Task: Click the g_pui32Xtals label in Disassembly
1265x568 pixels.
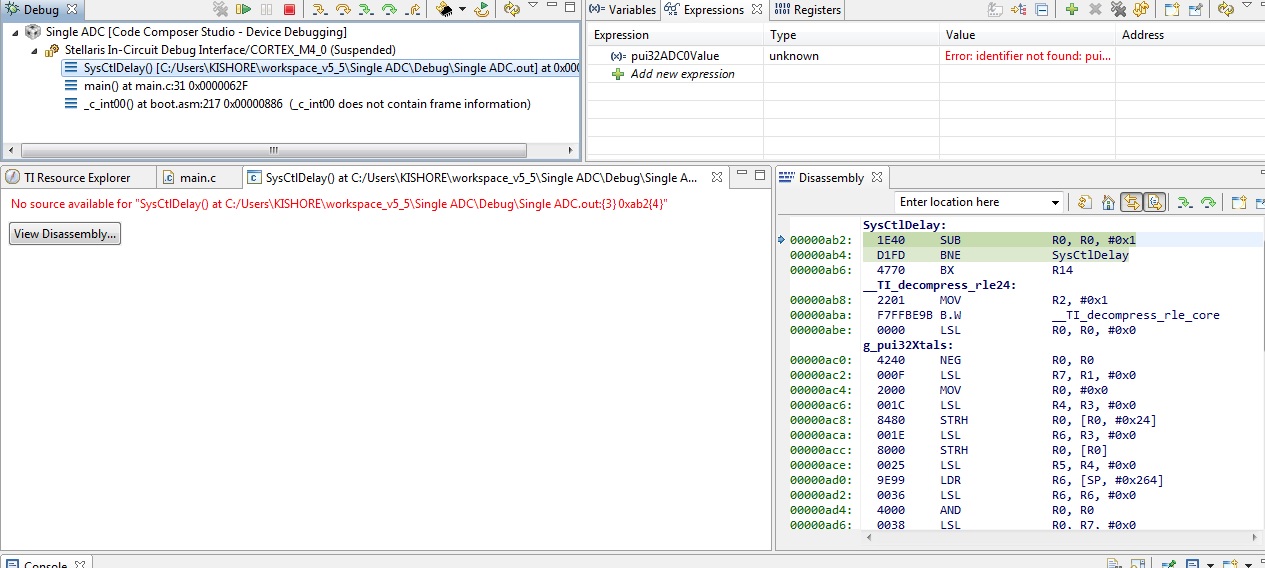Action: 908,345
